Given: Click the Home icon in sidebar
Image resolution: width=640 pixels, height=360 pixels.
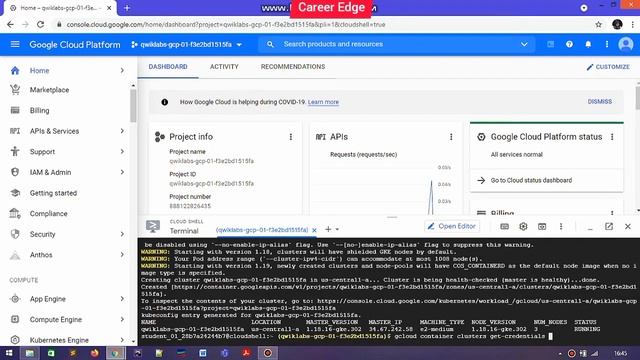Looking at the screenshot, I should (x=15, y=71).
